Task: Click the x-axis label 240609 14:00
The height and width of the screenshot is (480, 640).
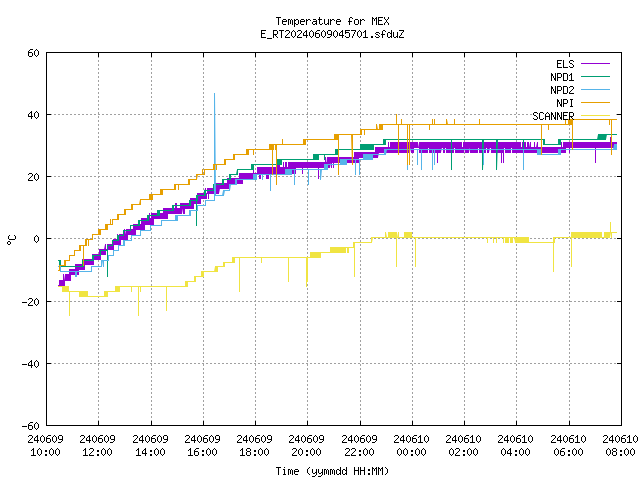Action: pos(150,446)
